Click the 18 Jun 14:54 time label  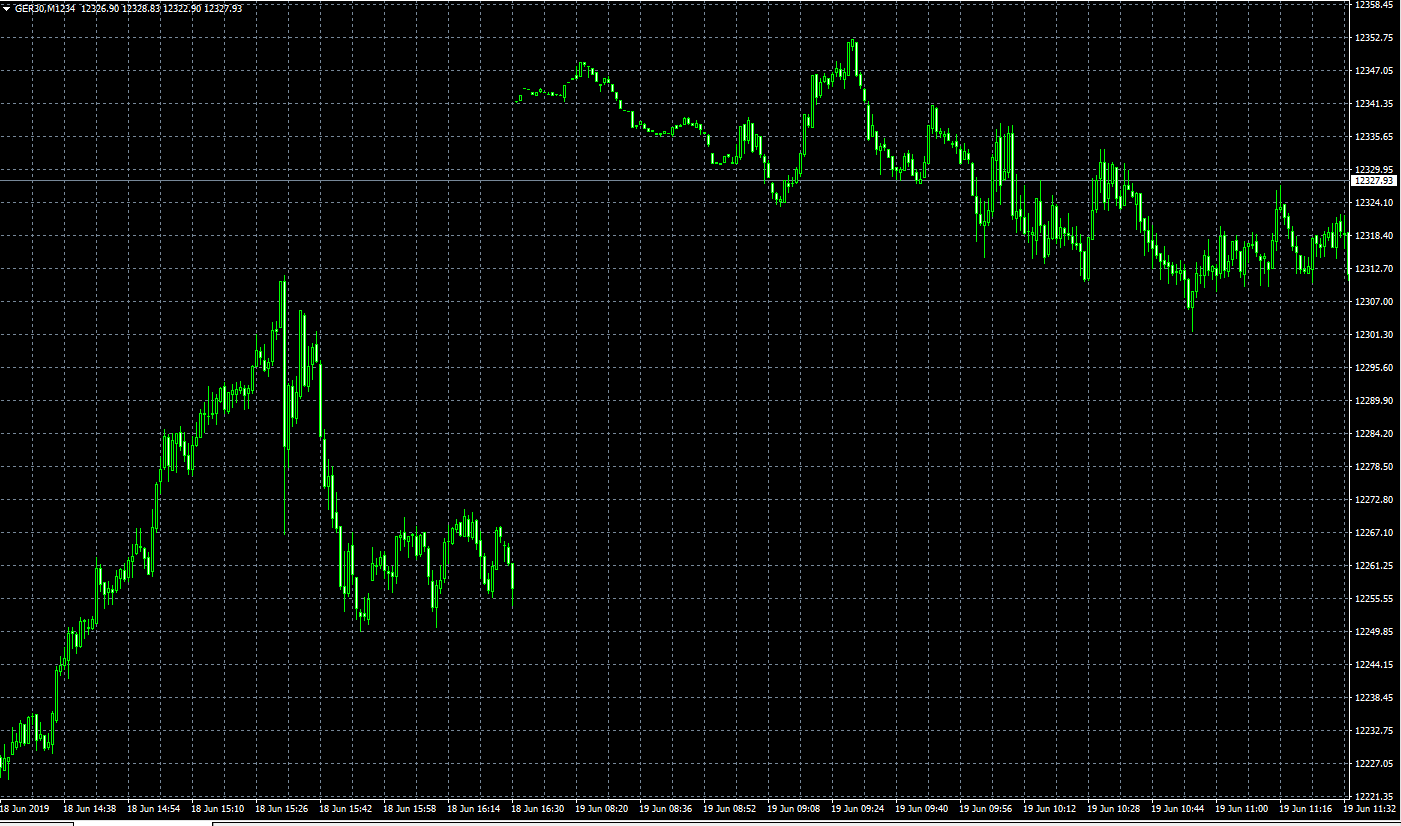(153, 808)
